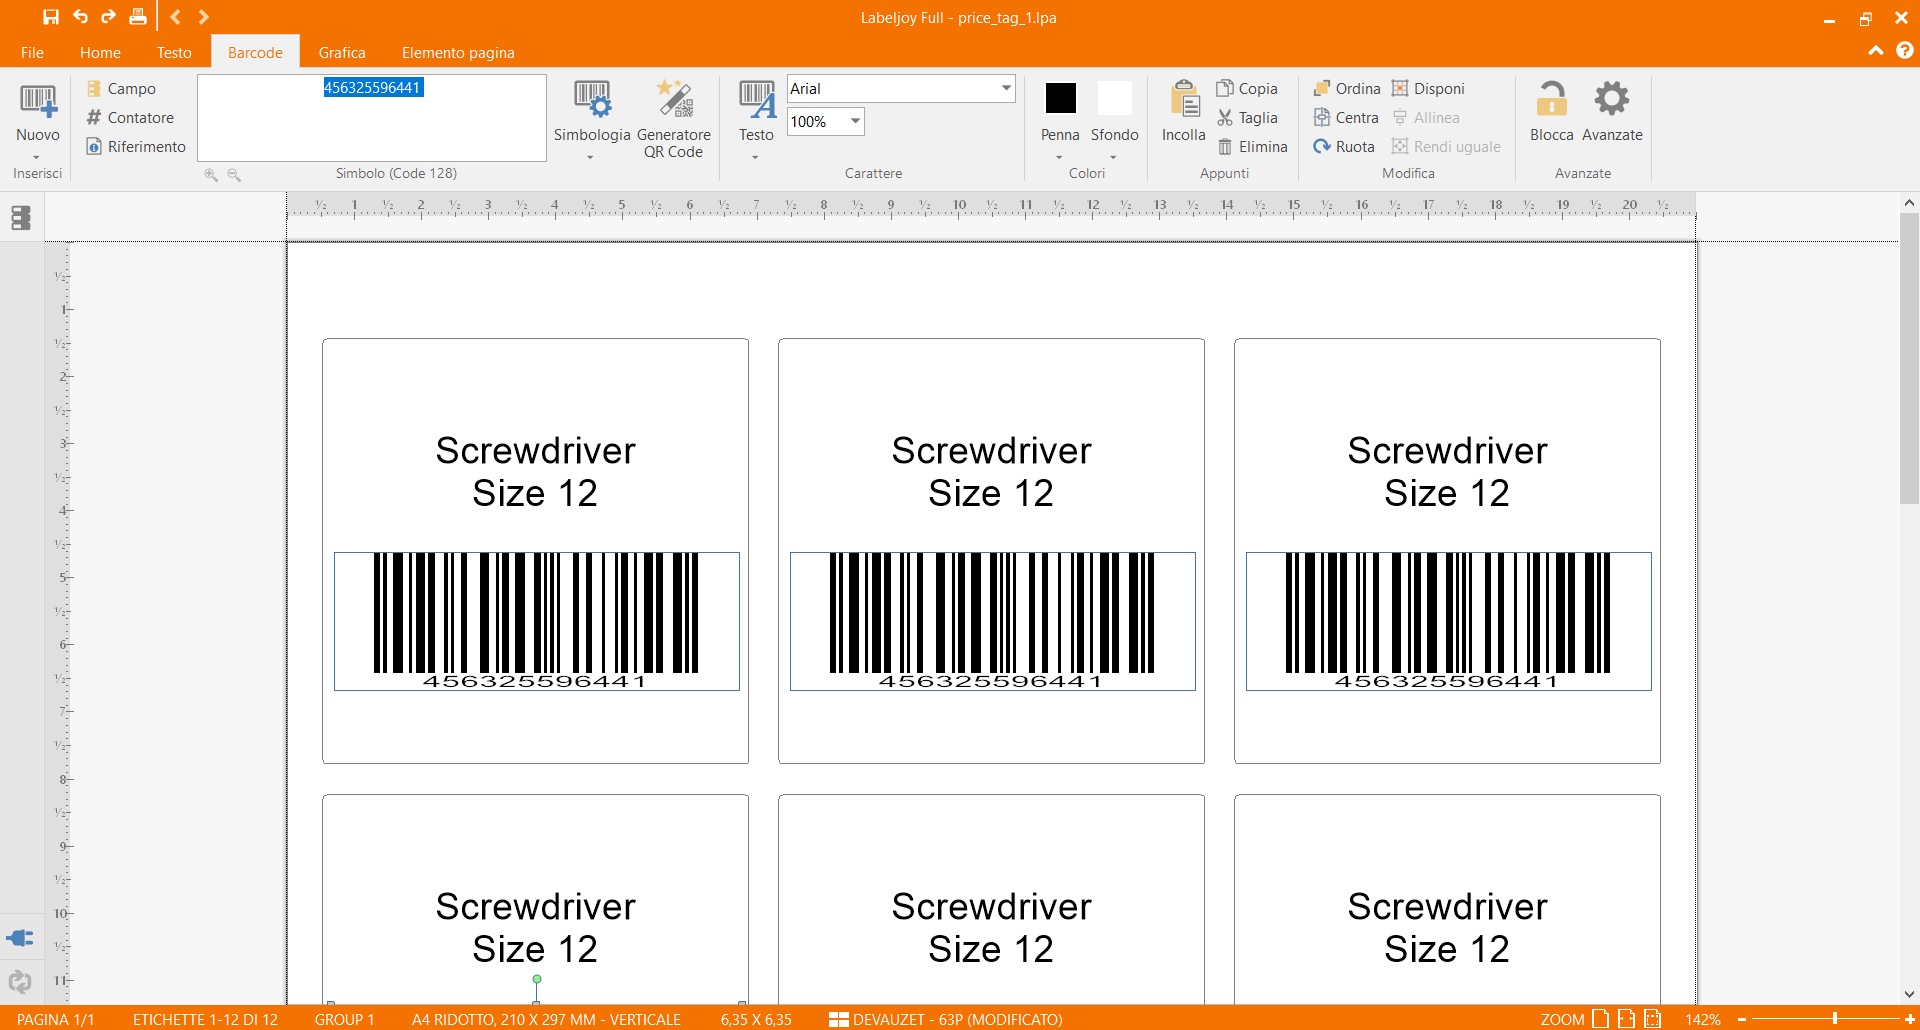Delete the element with Elimina
This screenshot has width=1920, height=1030.
[1252, 147]
